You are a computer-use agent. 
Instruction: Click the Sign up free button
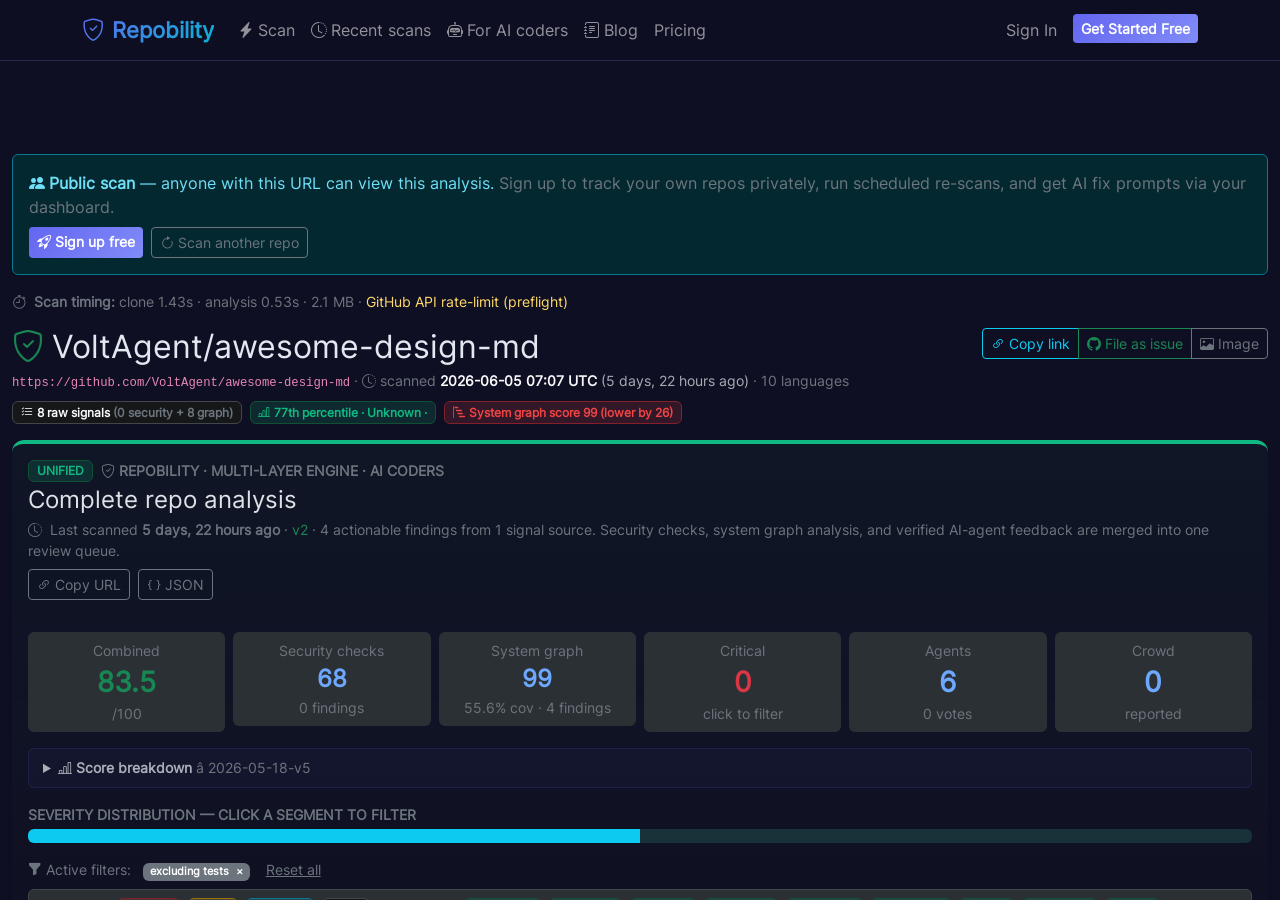tap(86, 242)
